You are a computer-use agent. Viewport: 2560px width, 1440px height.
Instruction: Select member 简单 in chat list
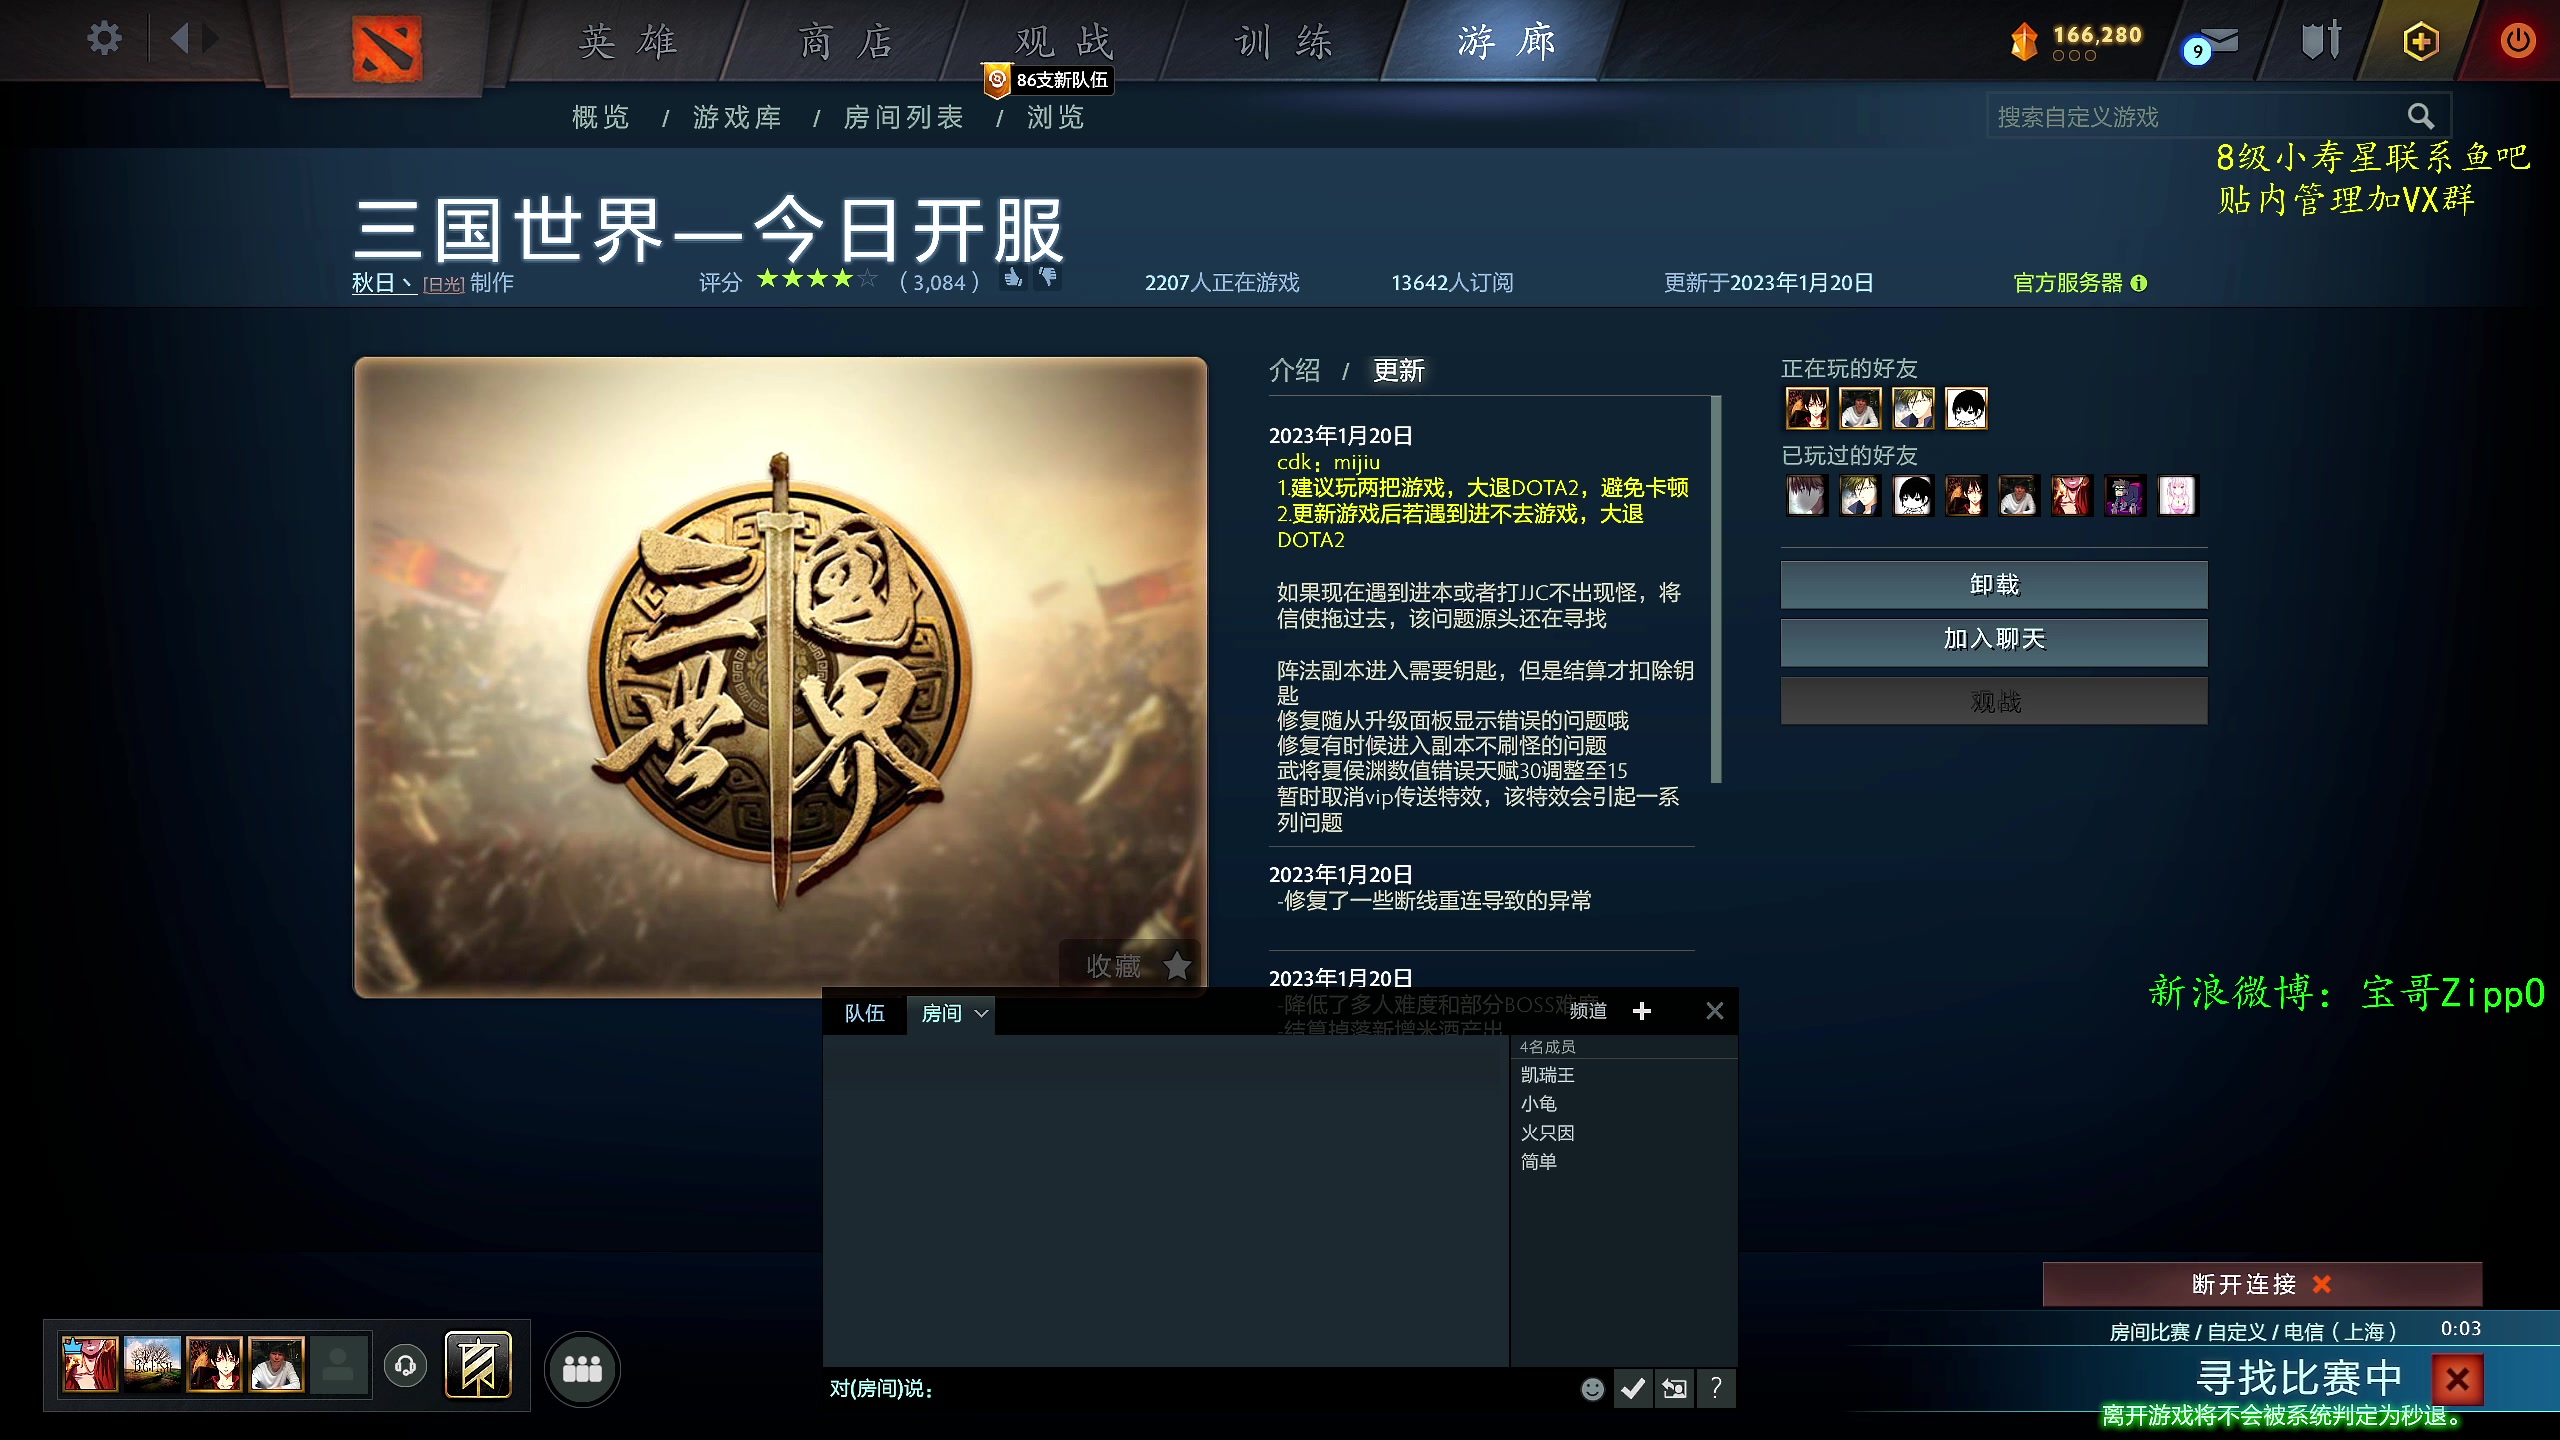click(x=1538, y=1162)
